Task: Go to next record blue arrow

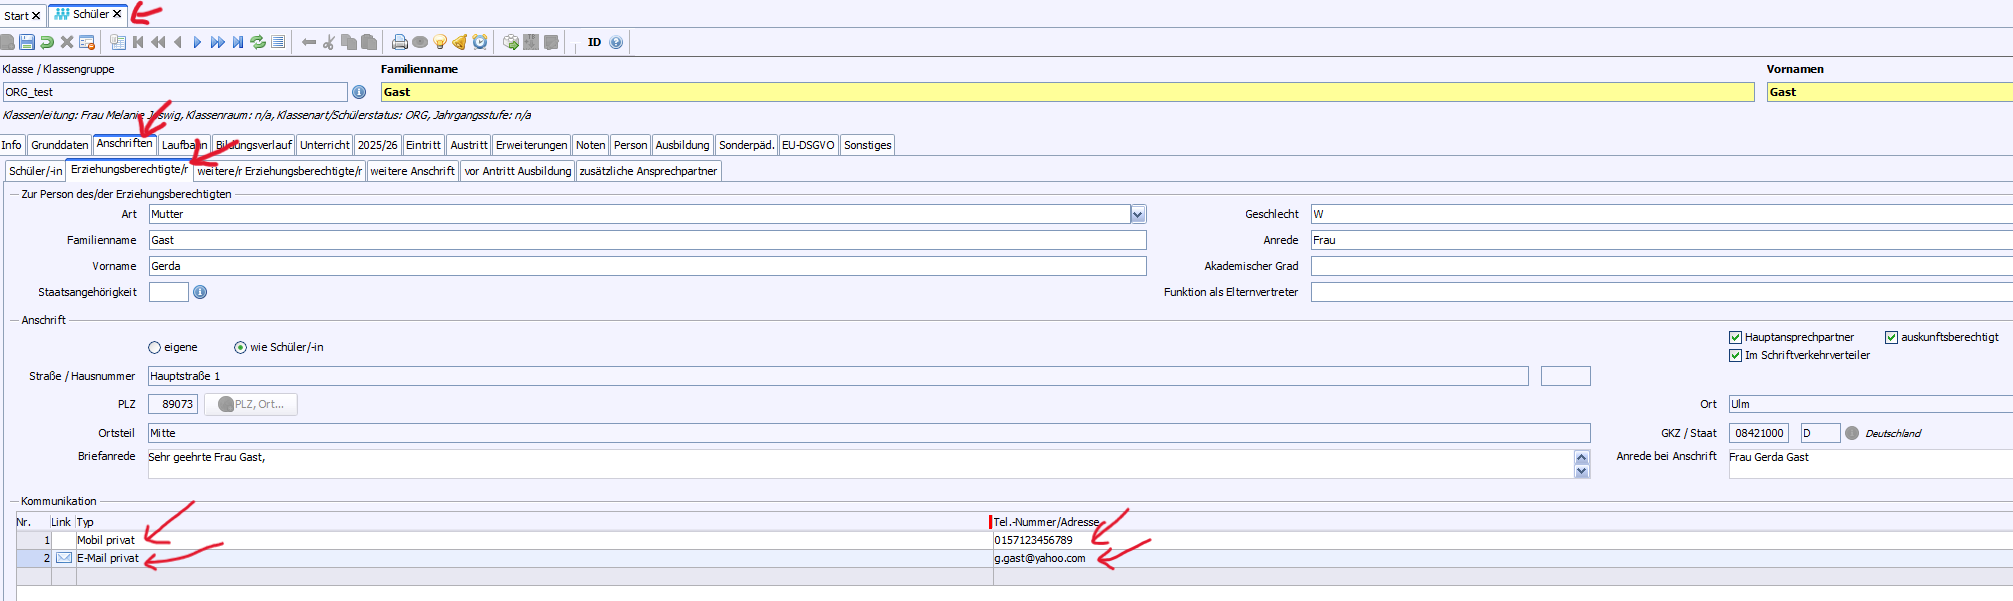Action: point(197,42)
